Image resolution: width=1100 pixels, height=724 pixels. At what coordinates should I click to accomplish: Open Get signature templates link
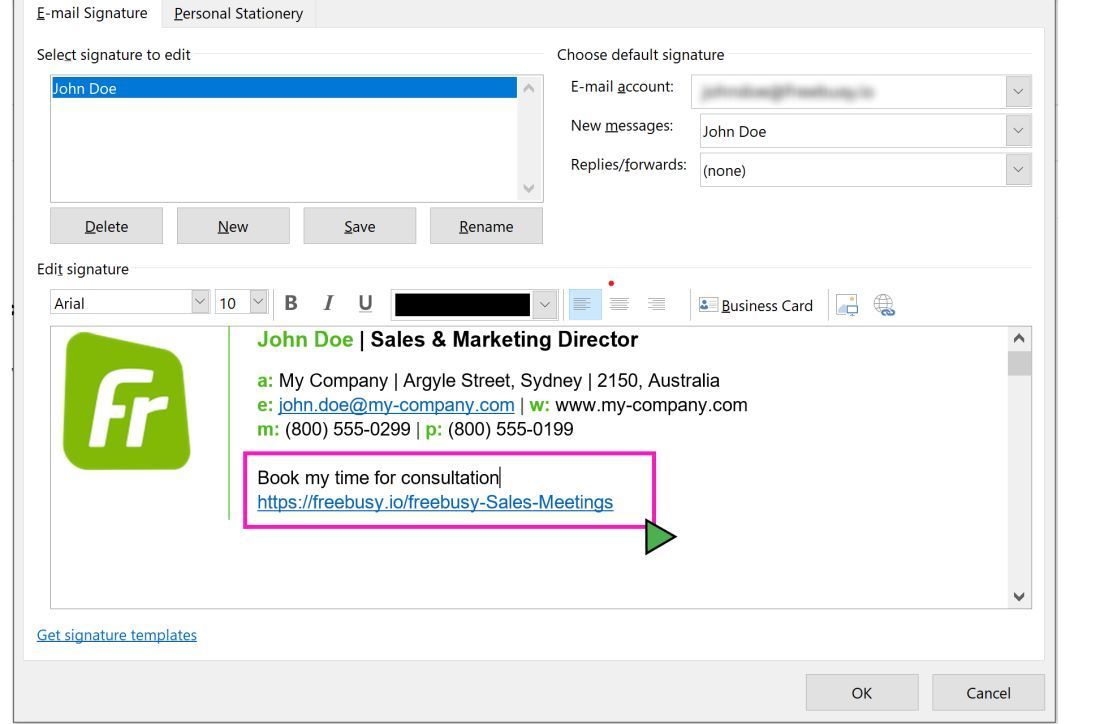pos(116,635)
